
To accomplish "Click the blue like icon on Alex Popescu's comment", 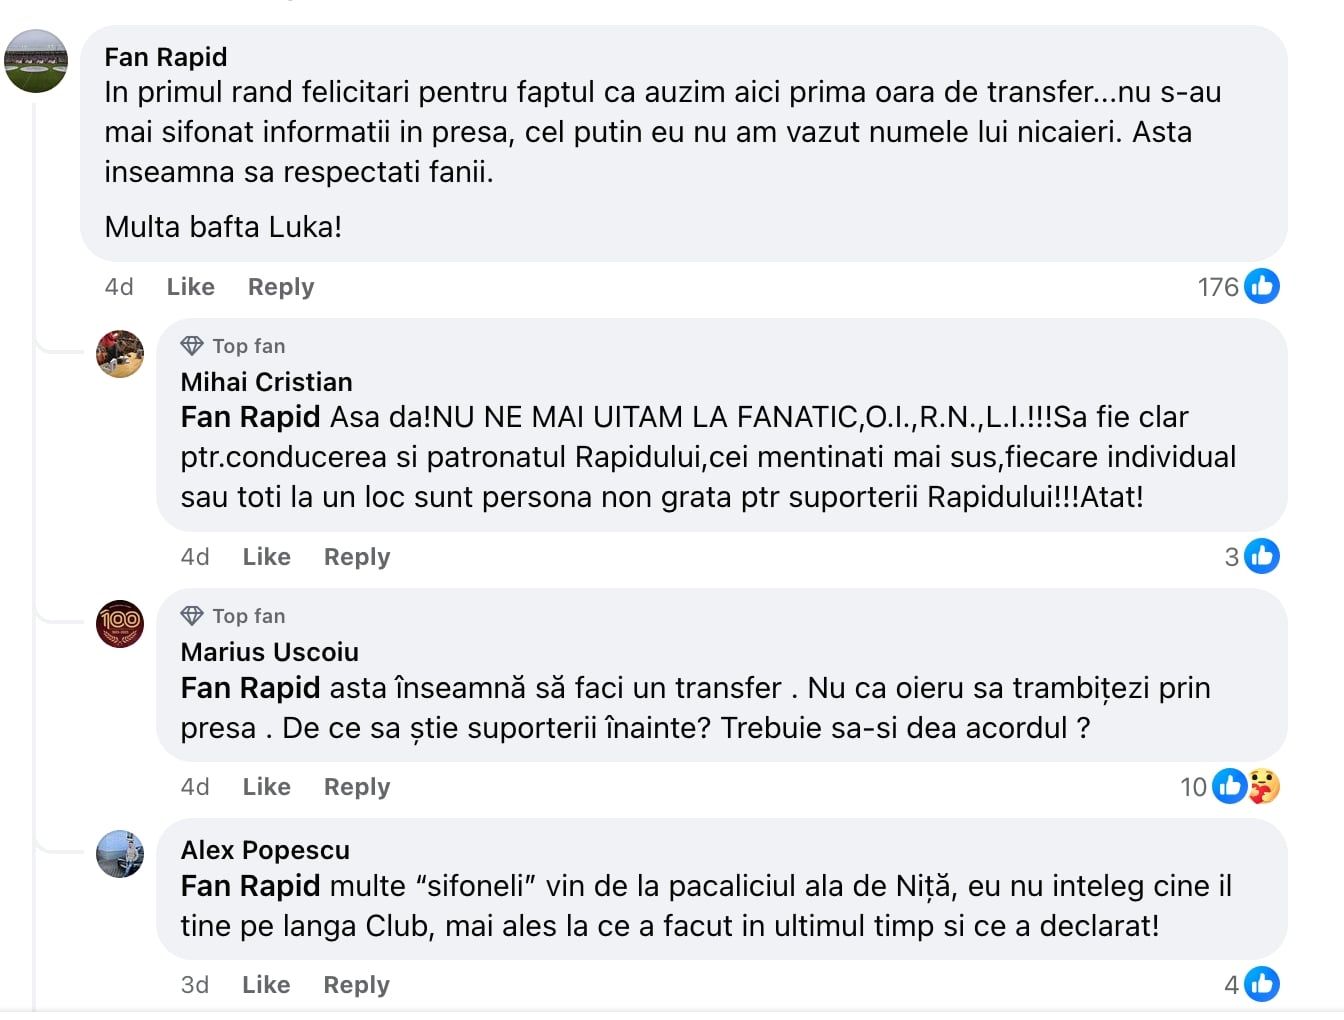I will (1262, 984).
